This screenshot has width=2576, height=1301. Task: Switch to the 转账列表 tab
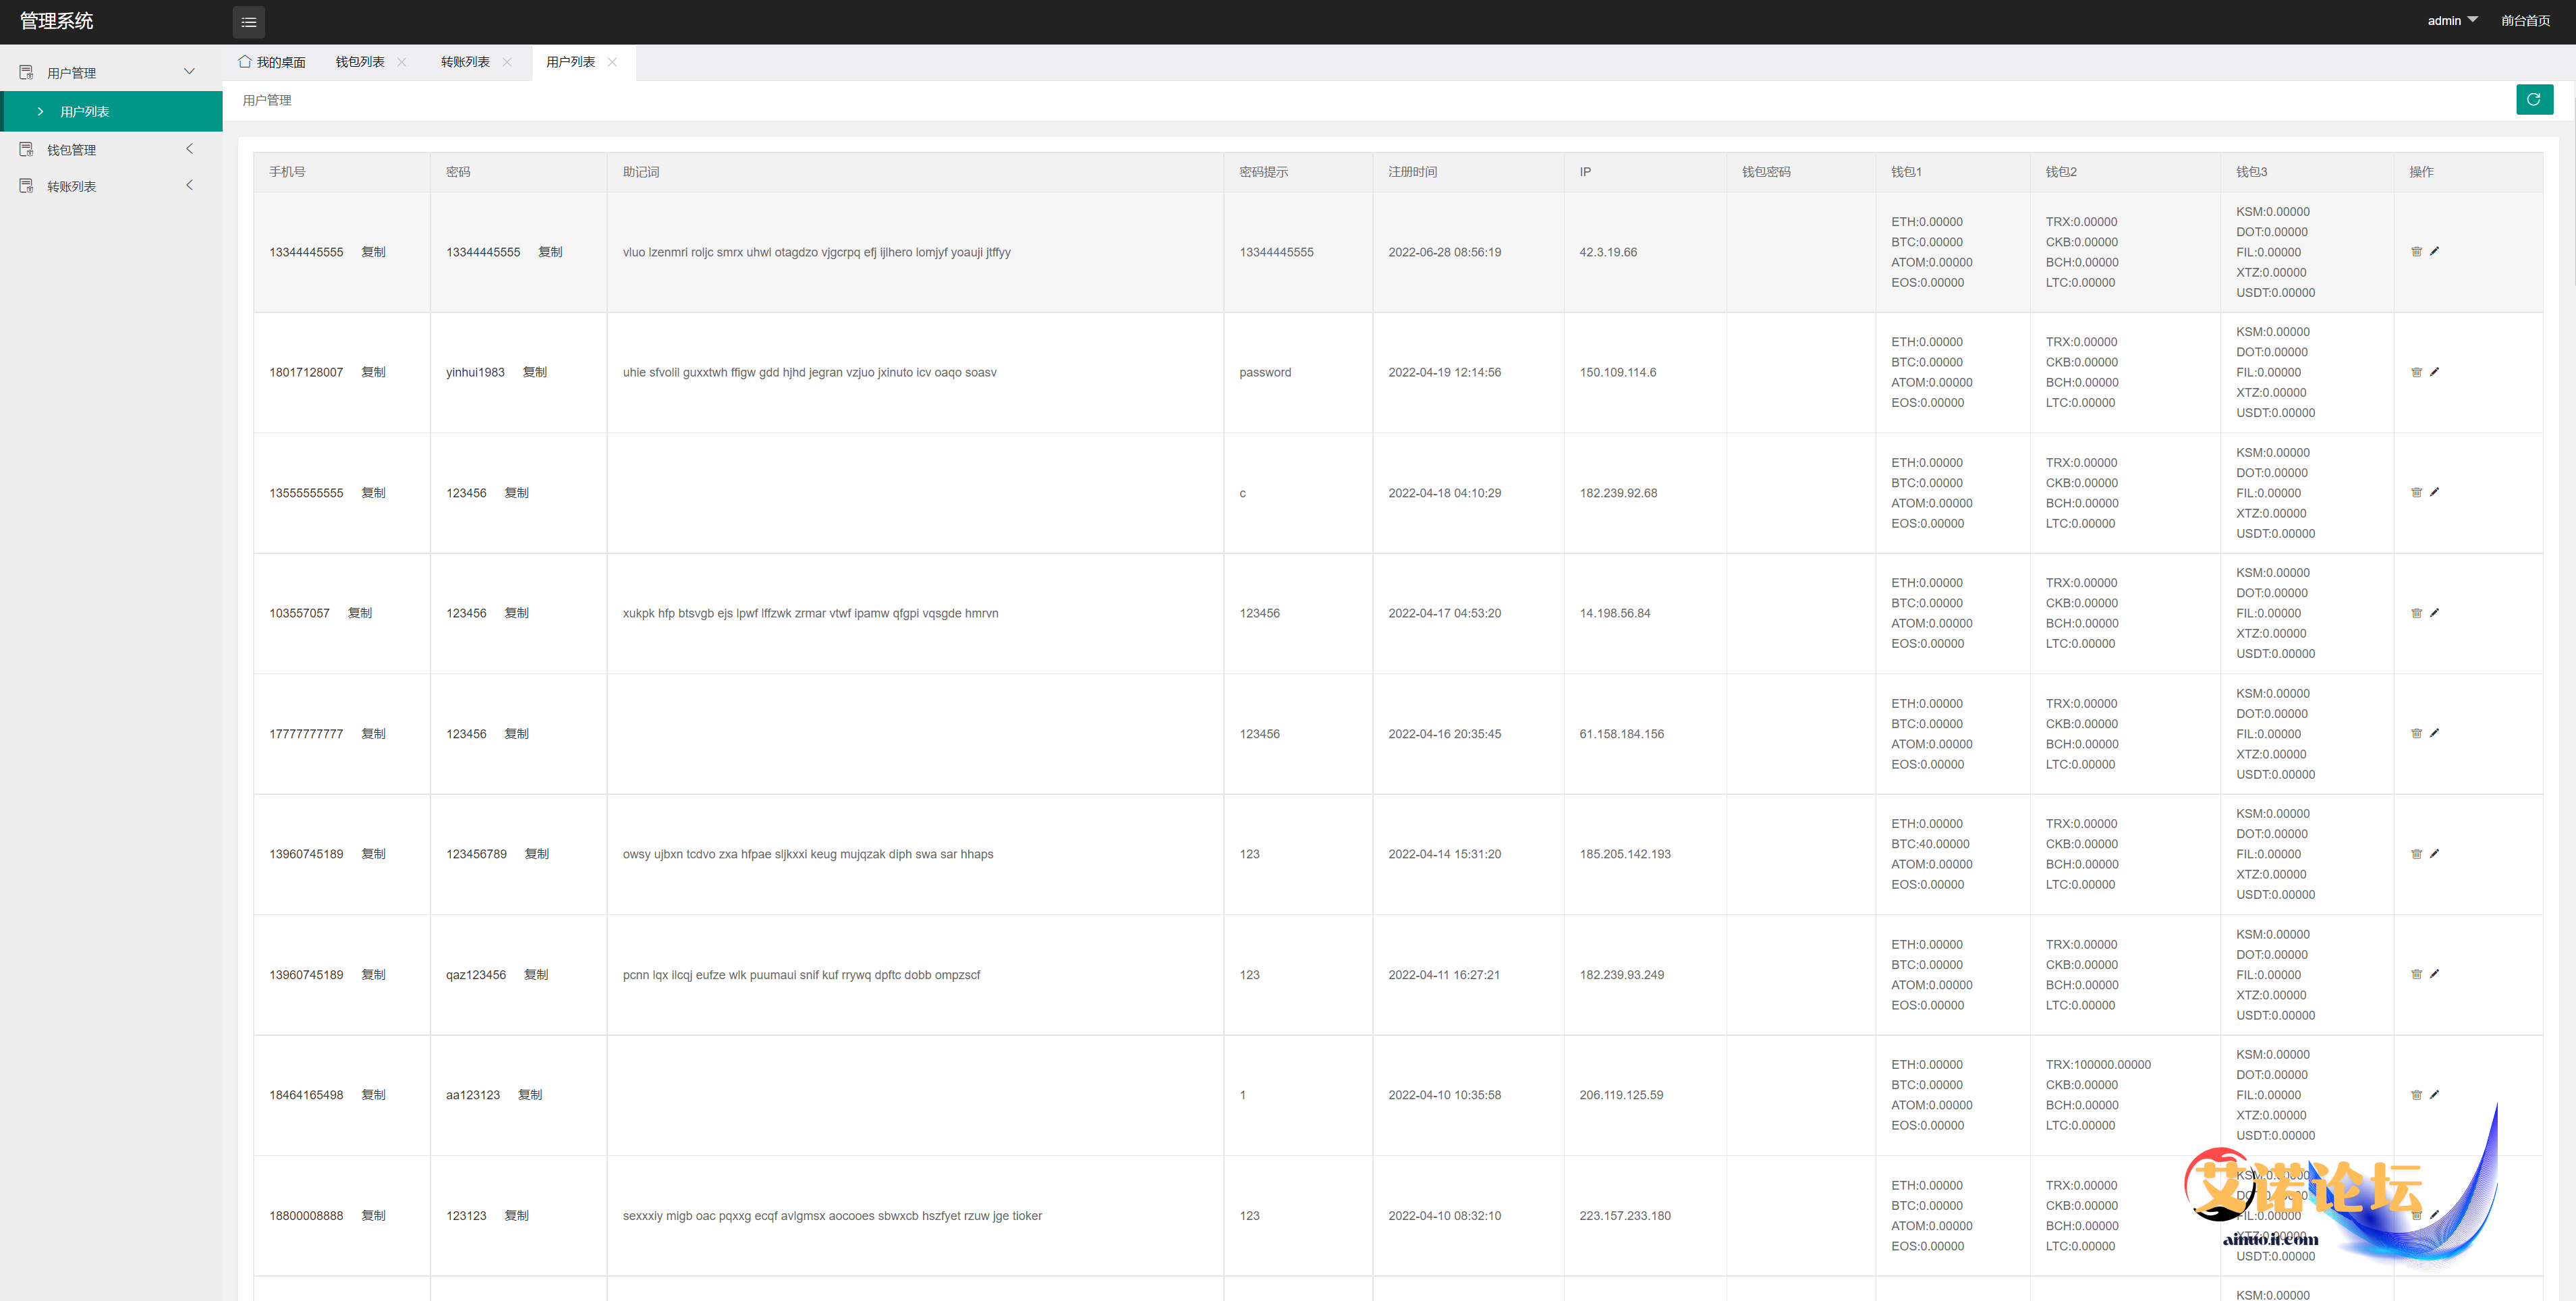pyautogui.click(x=465, y=62)
